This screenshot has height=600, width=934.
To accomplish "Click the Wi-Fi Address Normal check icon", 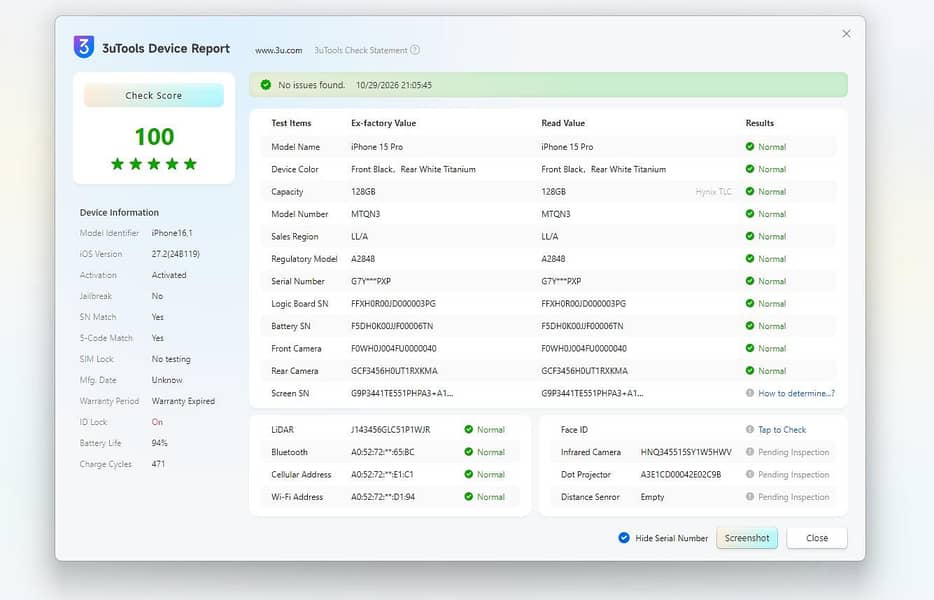I will tap(469, 496).
